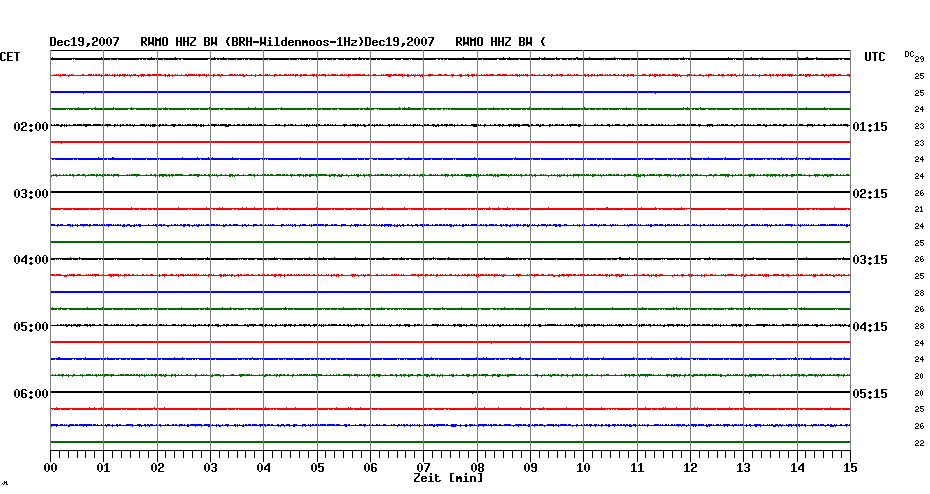Image resolution: width=930 pixels, height=494 pixels.
Task: Click minute label 07 on time axis
Action: click(423, 468)
